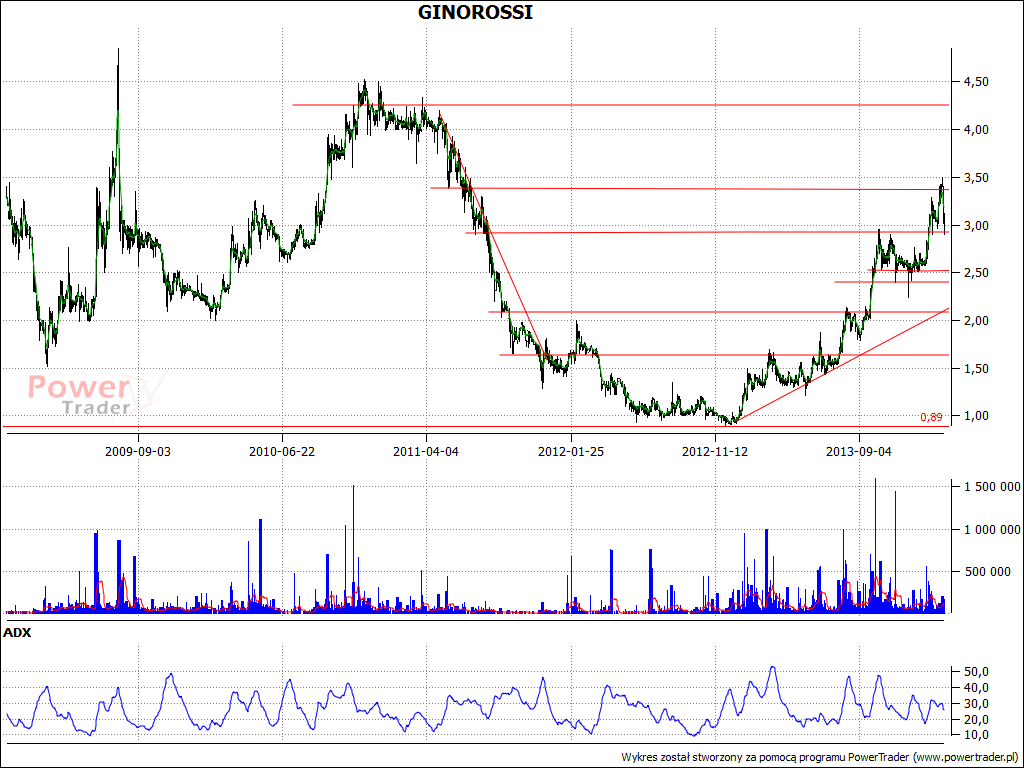The image size is (1024, 768).
Task: Click the 1,00 price axis label
Action: (x=976, y=416)
